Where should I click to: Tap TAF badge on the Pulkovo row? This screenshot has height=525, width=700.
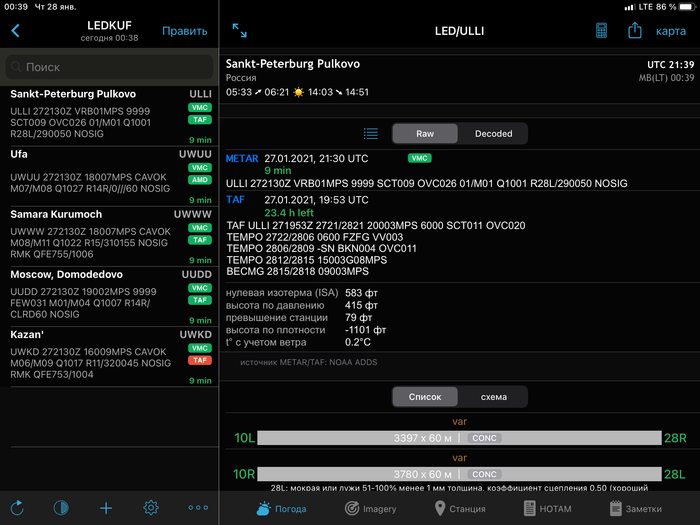(x=200, y=120)
